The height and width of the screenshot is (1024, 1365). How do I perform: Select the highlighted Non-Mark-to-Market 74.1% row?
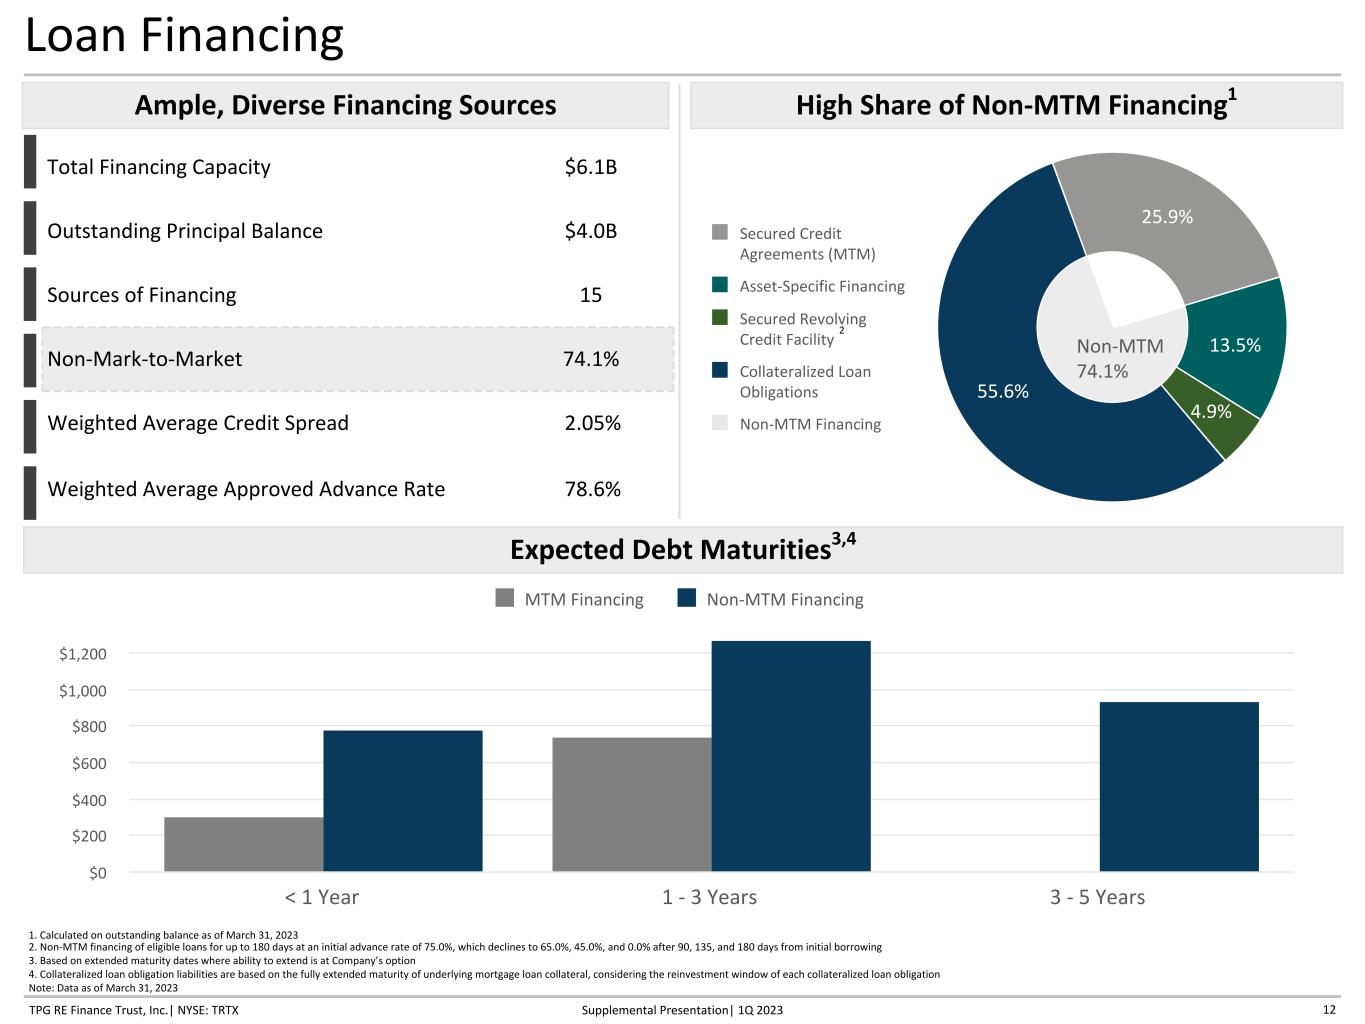[x=357, y=359]
